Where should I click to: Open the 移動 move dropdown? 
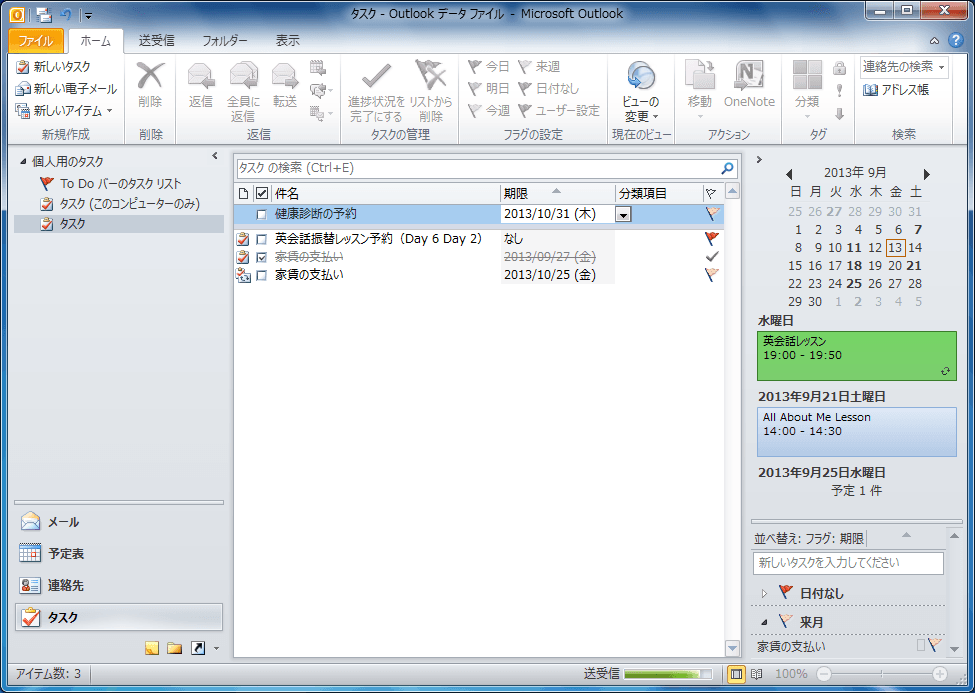coord(700,90)
